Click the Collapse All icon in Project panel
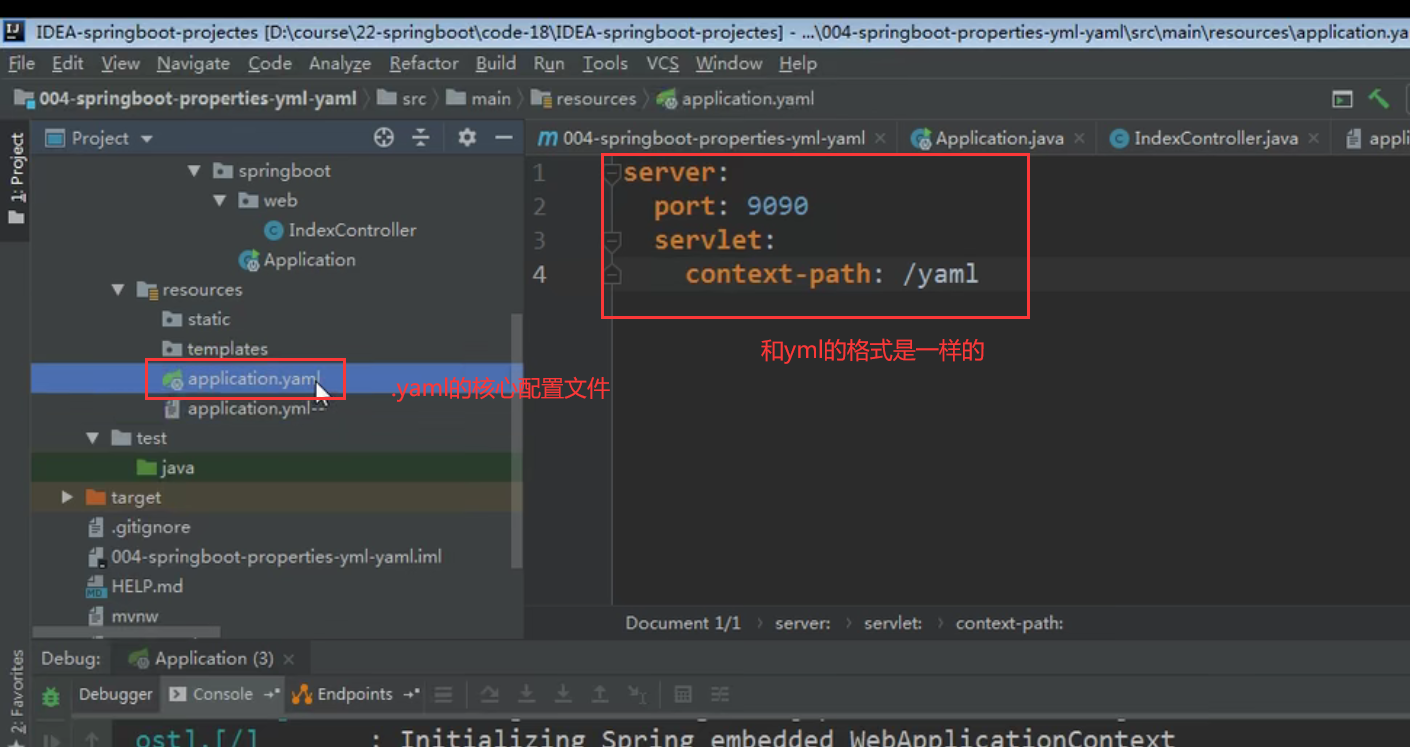Screen dimensions: 1410x747 [x=421, y=138]
